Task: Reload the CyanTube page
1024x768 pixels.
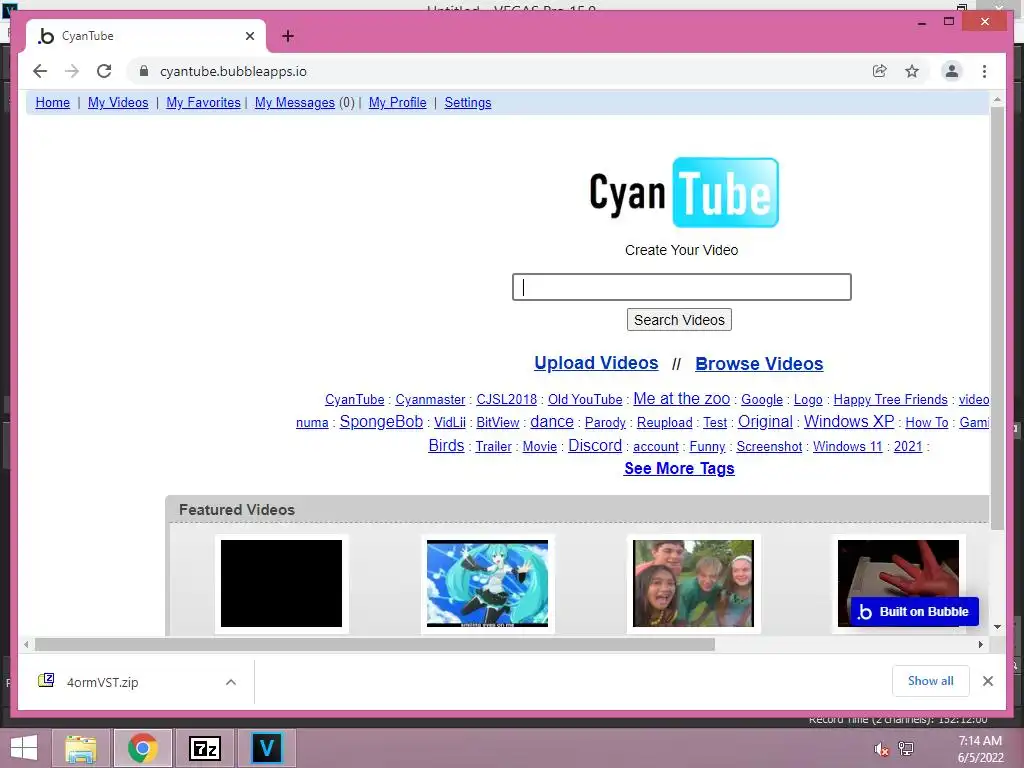Action: 104,71
